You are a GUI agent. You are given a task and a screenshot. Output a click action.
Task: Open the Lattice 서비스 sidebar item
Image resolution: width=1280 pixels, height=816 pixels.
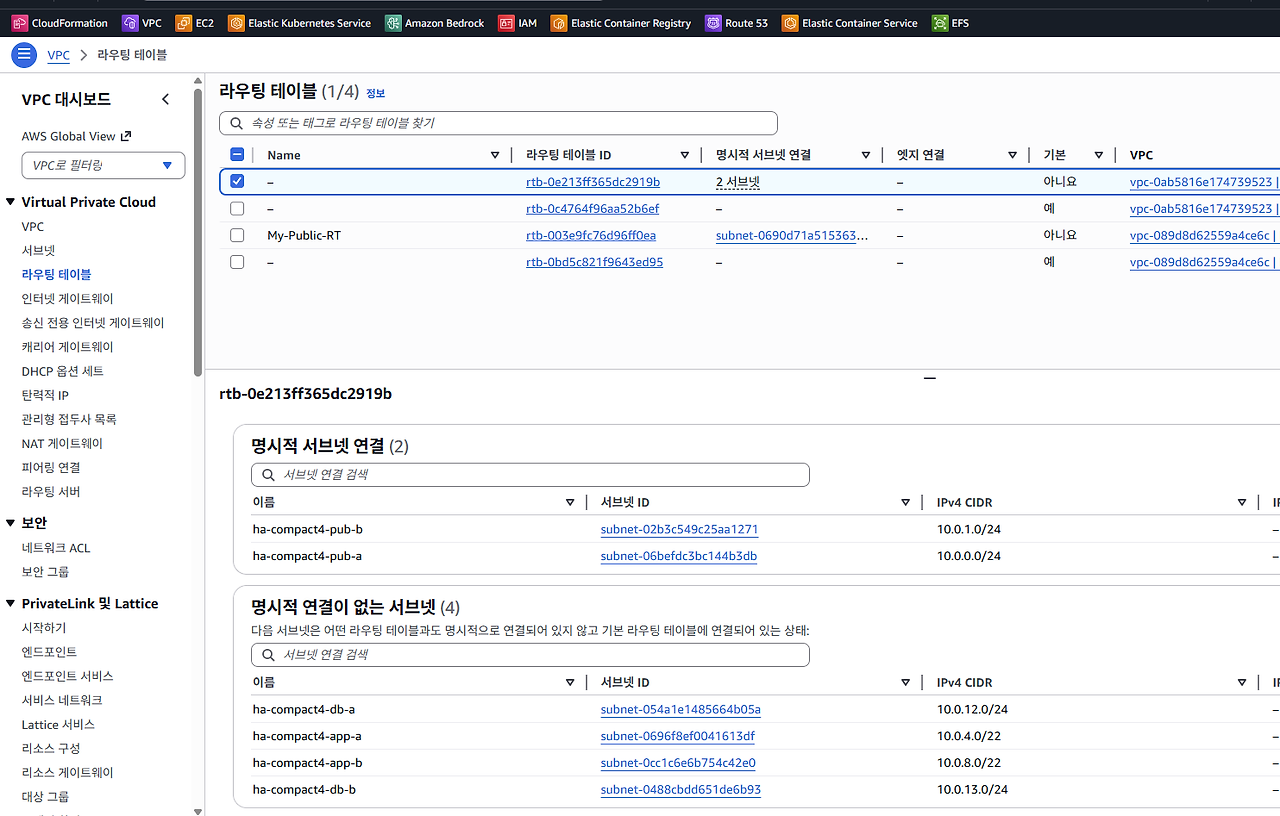(x=58, y=724)
